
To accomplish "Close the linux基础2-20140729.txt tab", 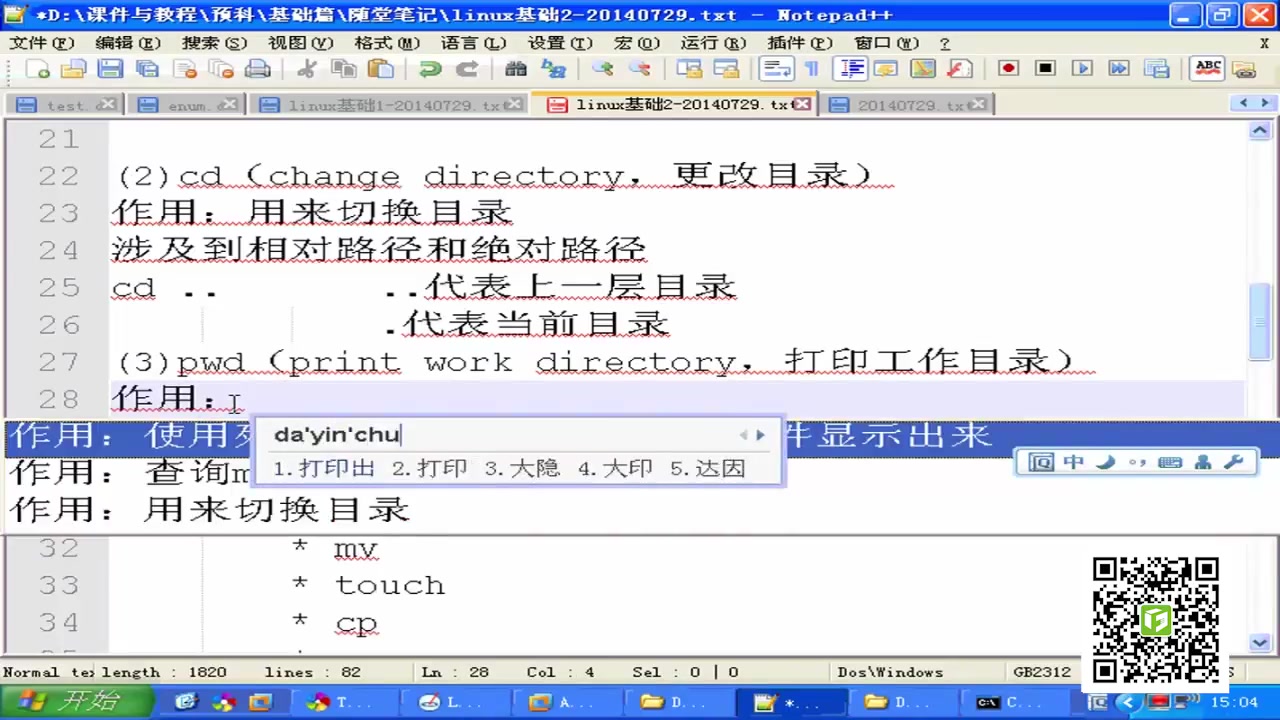I will 802,104.
